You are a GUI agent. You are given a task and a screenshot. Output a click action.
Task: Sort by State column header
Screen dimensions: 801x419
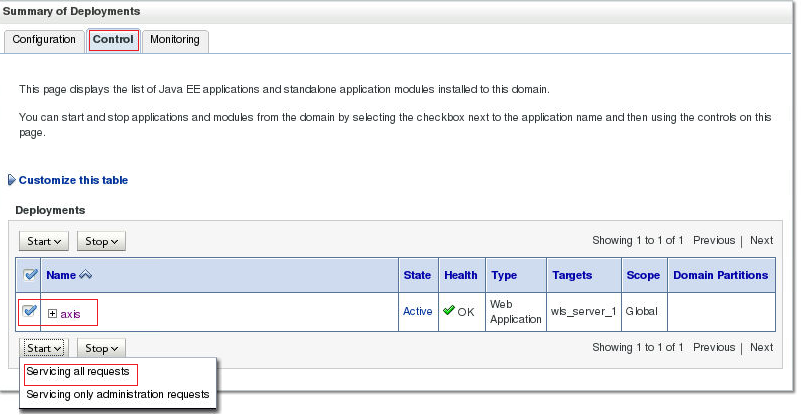[x=417, y=275]
